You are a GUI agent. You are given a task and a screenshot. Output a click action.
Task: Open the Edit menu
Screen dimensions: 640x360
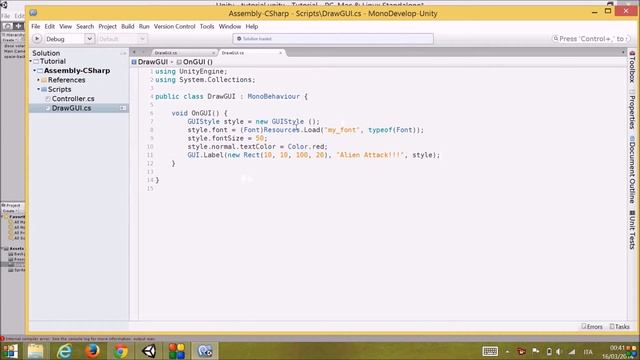50,27
